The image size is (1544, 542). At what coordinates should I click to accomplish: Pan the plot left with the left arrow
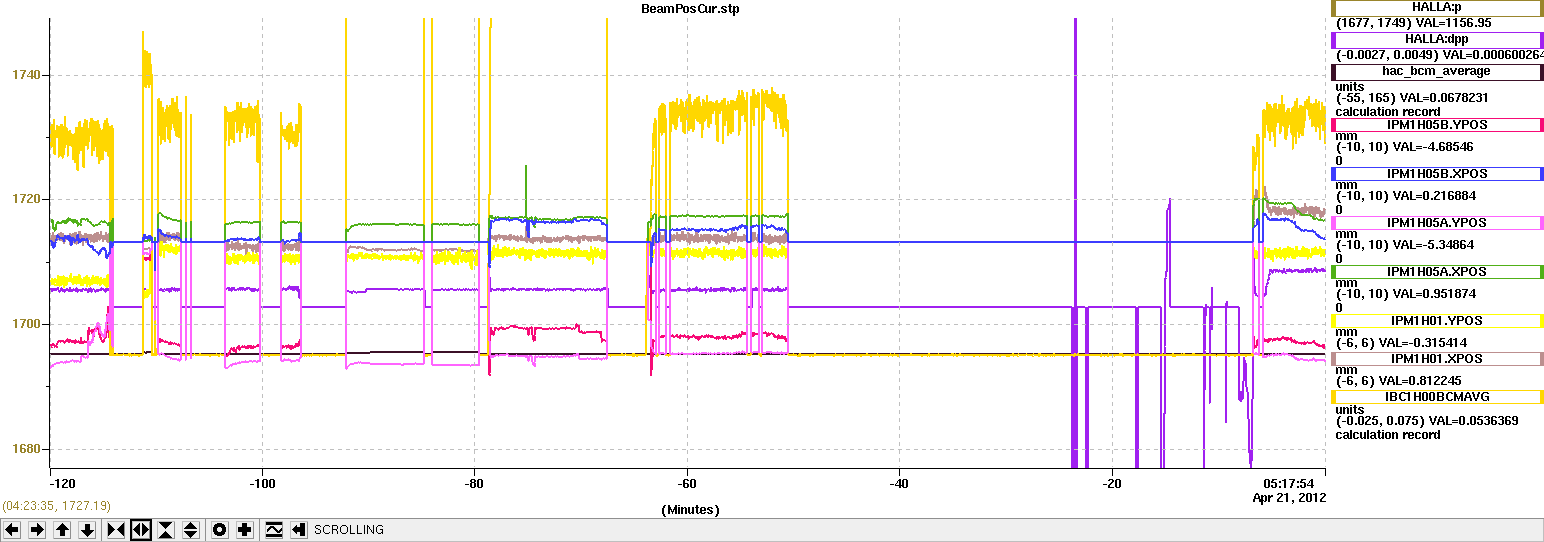[12, 530]
